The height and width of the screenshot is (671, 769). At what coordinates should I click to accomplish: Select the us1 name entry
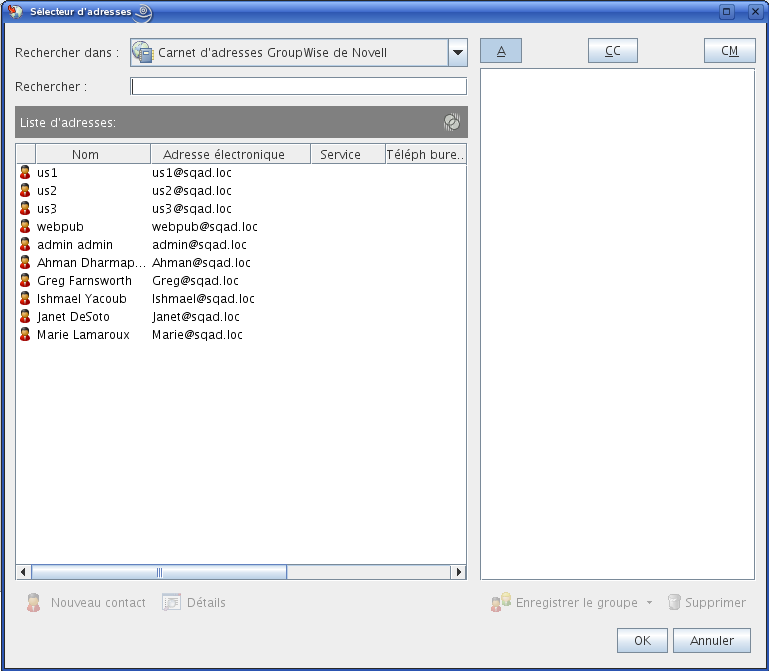tap(47, 173)
